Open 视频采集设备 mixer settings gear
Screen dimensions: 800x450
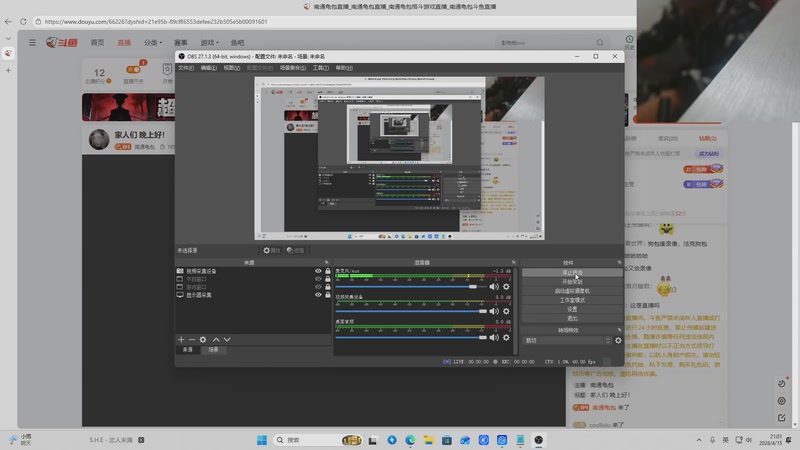coord(506,311)
